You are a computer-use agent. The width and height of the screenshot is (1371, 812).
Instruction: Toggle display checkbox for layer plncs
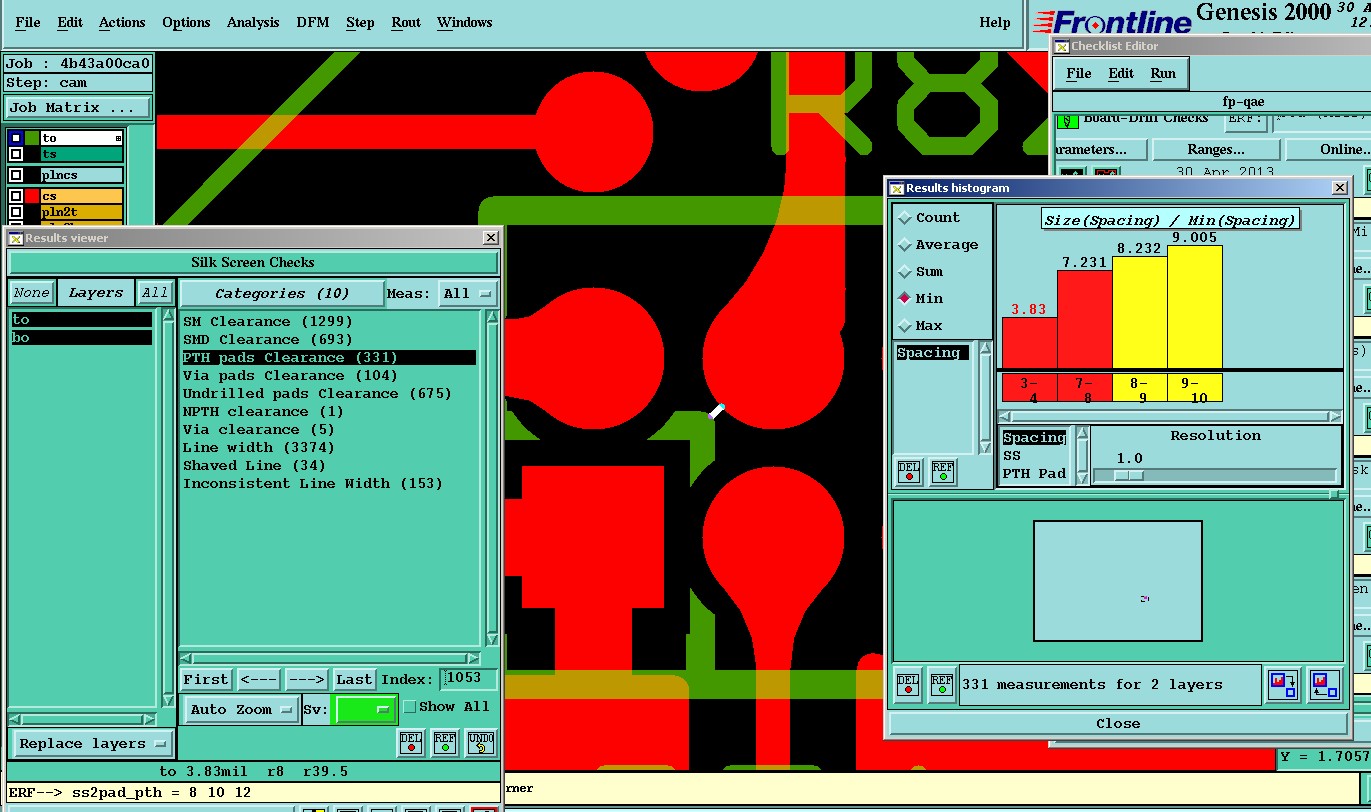[x=15, y=175]
